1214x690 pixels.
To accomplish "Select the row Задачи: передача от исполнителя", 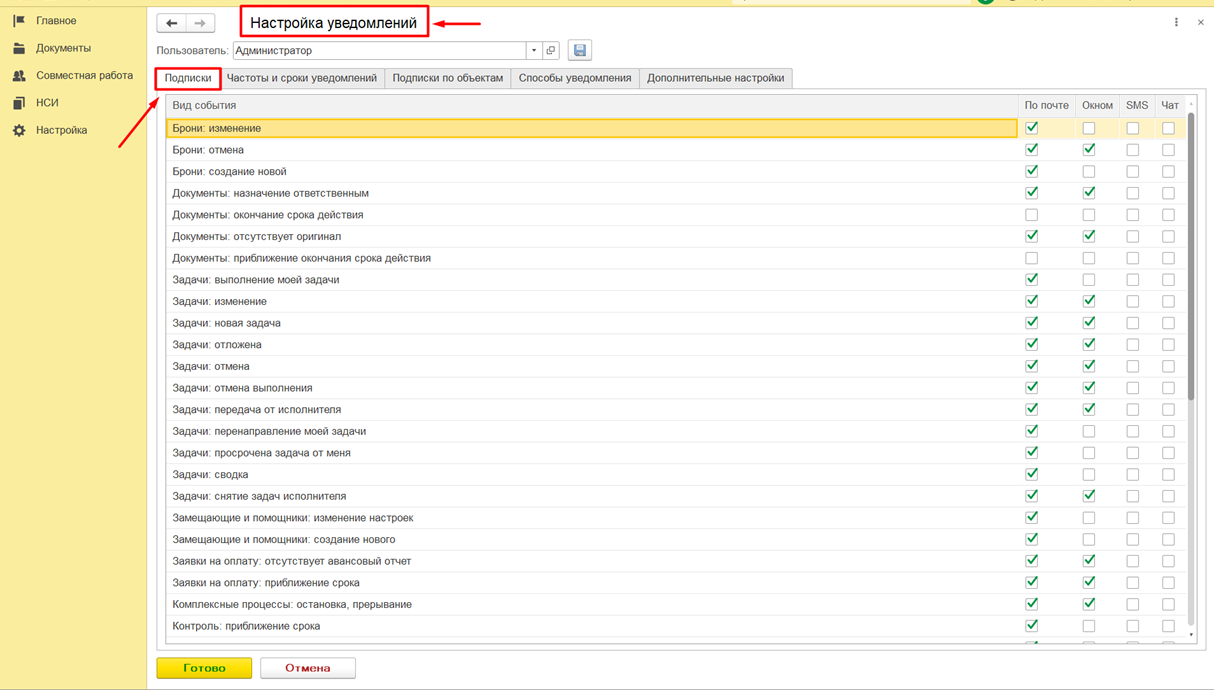I will tap(592, 410).
